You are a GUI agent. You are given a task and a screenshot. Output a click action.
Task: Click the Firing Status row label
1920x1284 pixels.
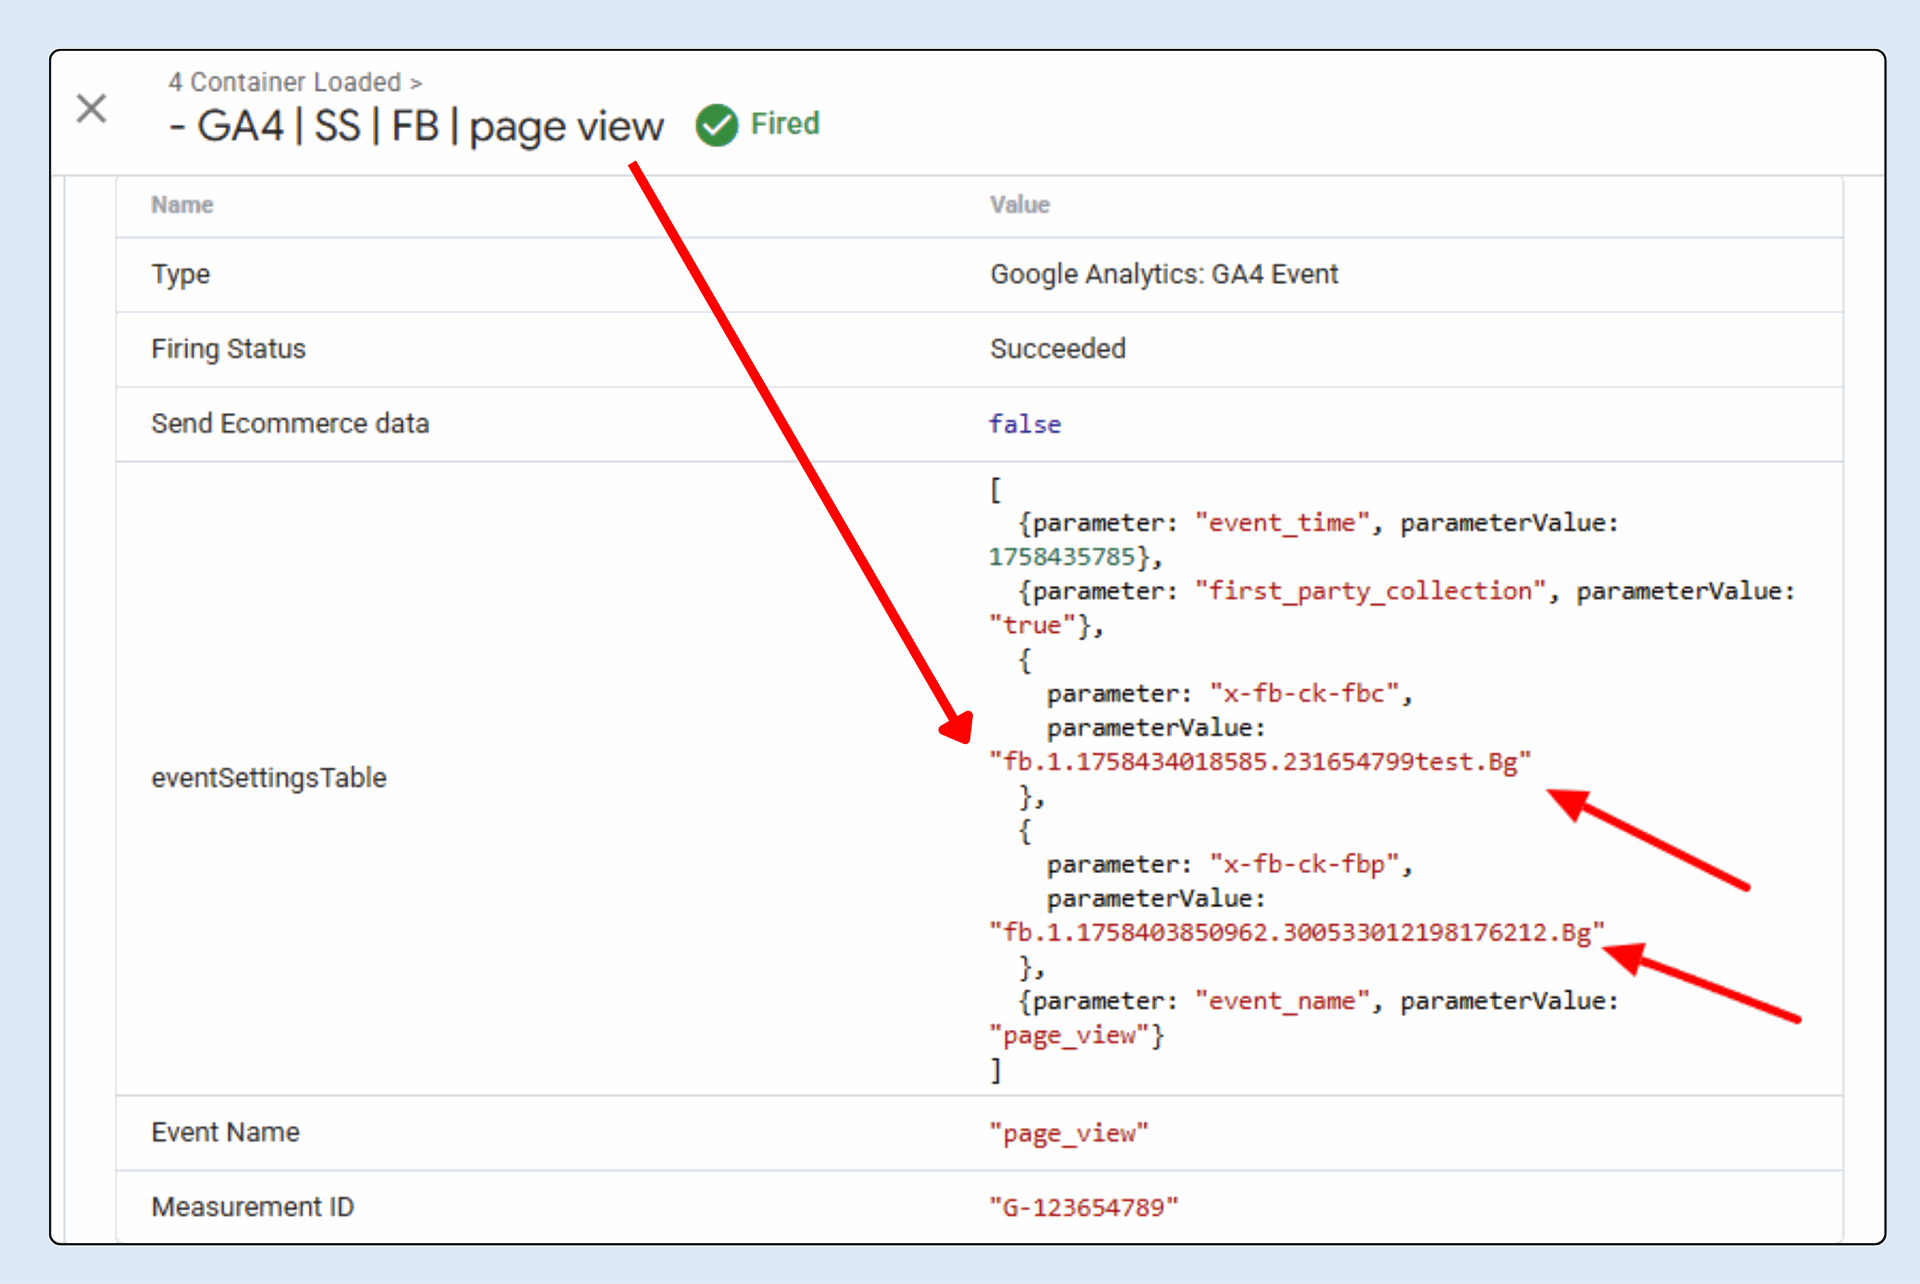[x=228, y=349]
